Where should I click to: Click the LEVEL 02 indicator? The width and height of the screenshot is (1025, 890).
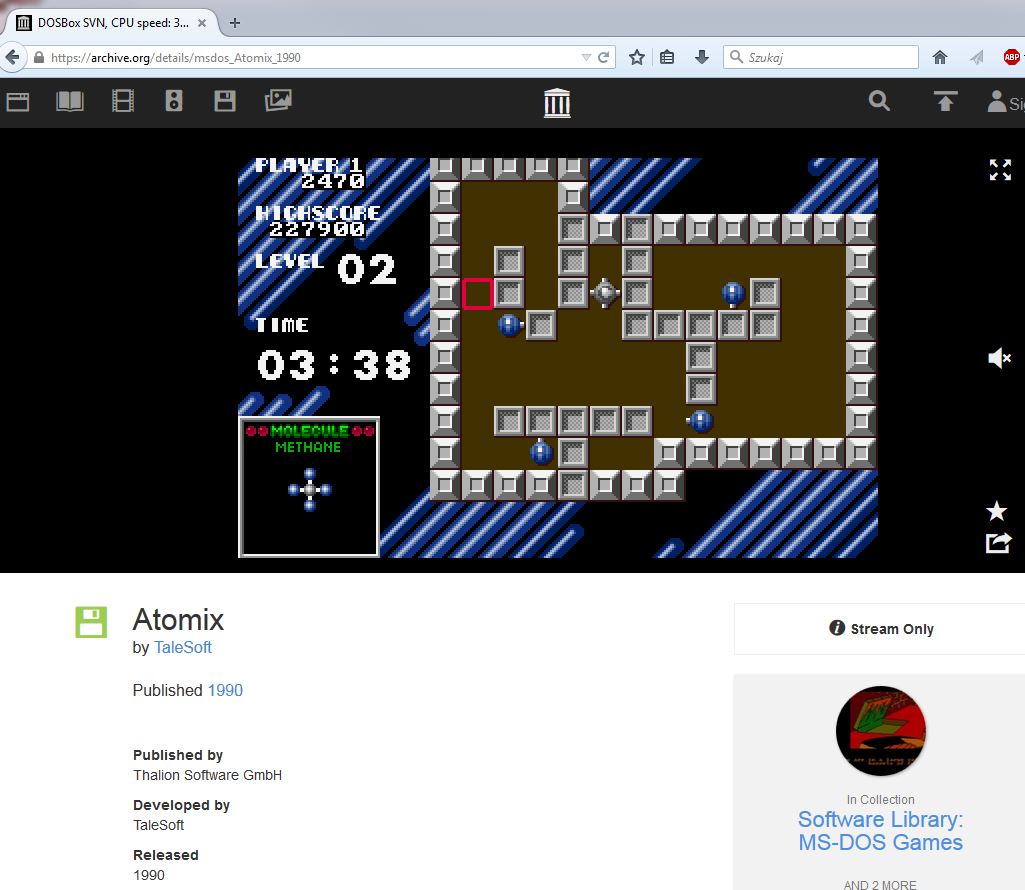click(326, 267)
